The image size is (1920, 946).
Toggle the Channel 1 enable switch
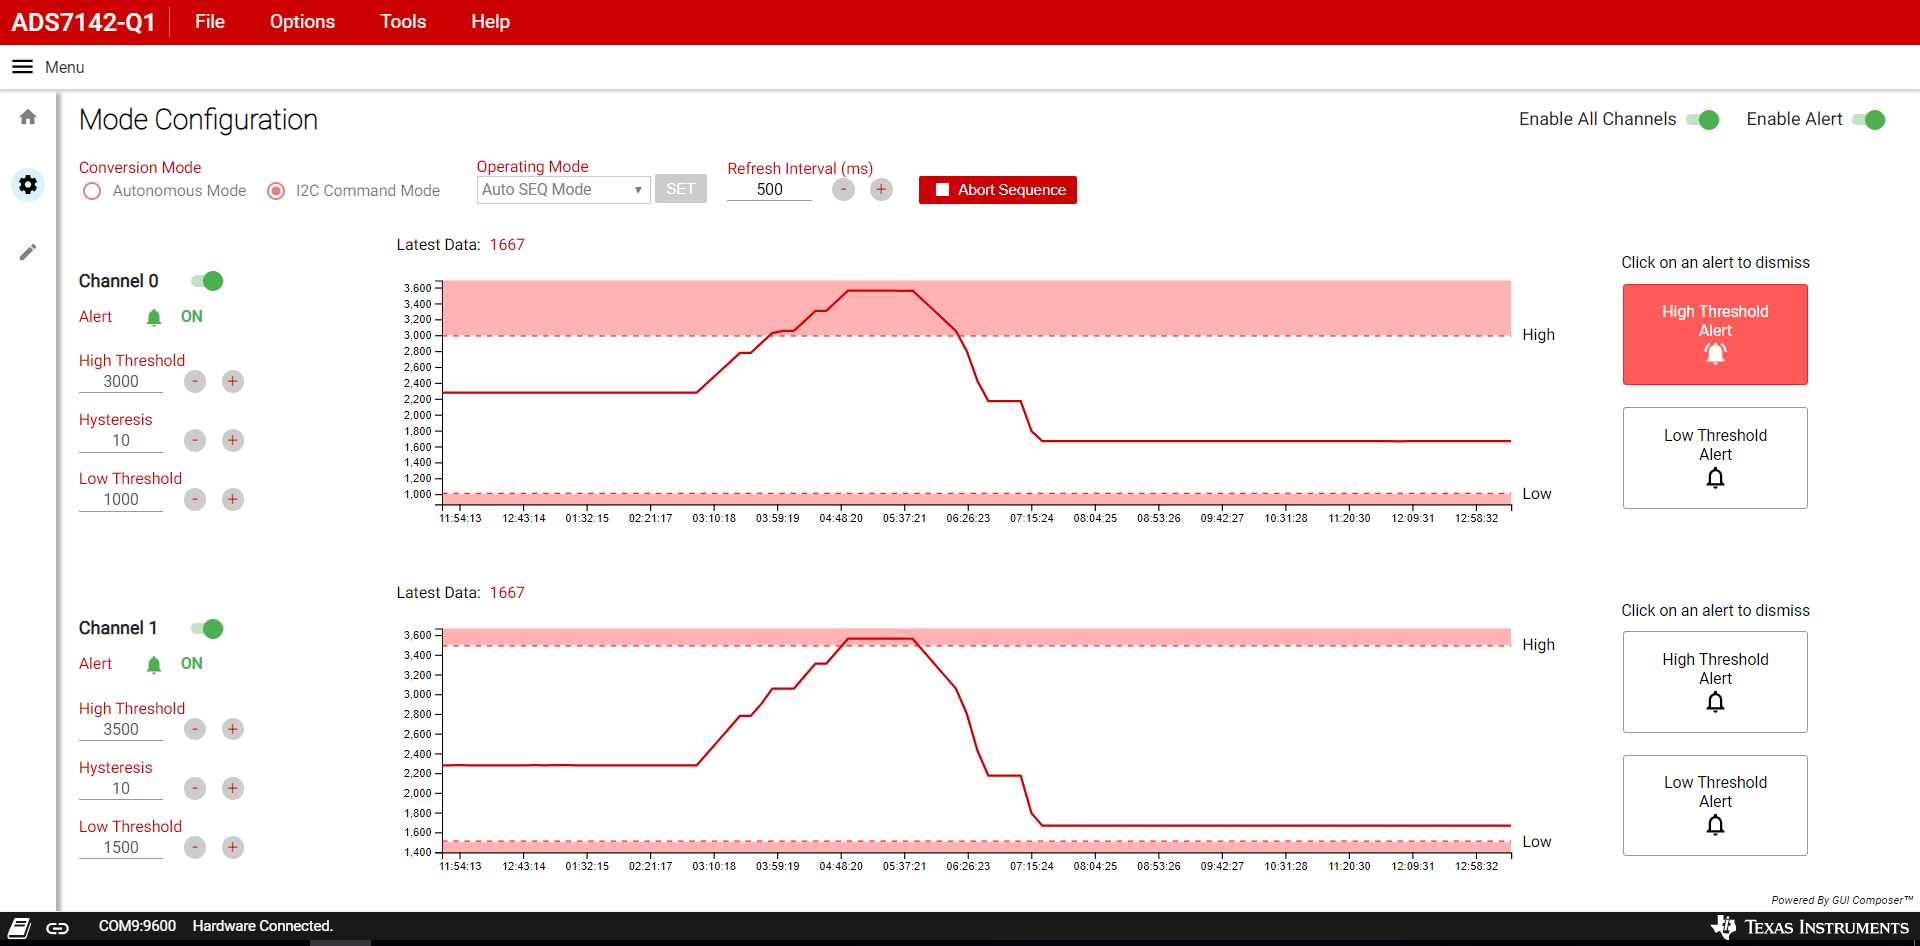207,629
